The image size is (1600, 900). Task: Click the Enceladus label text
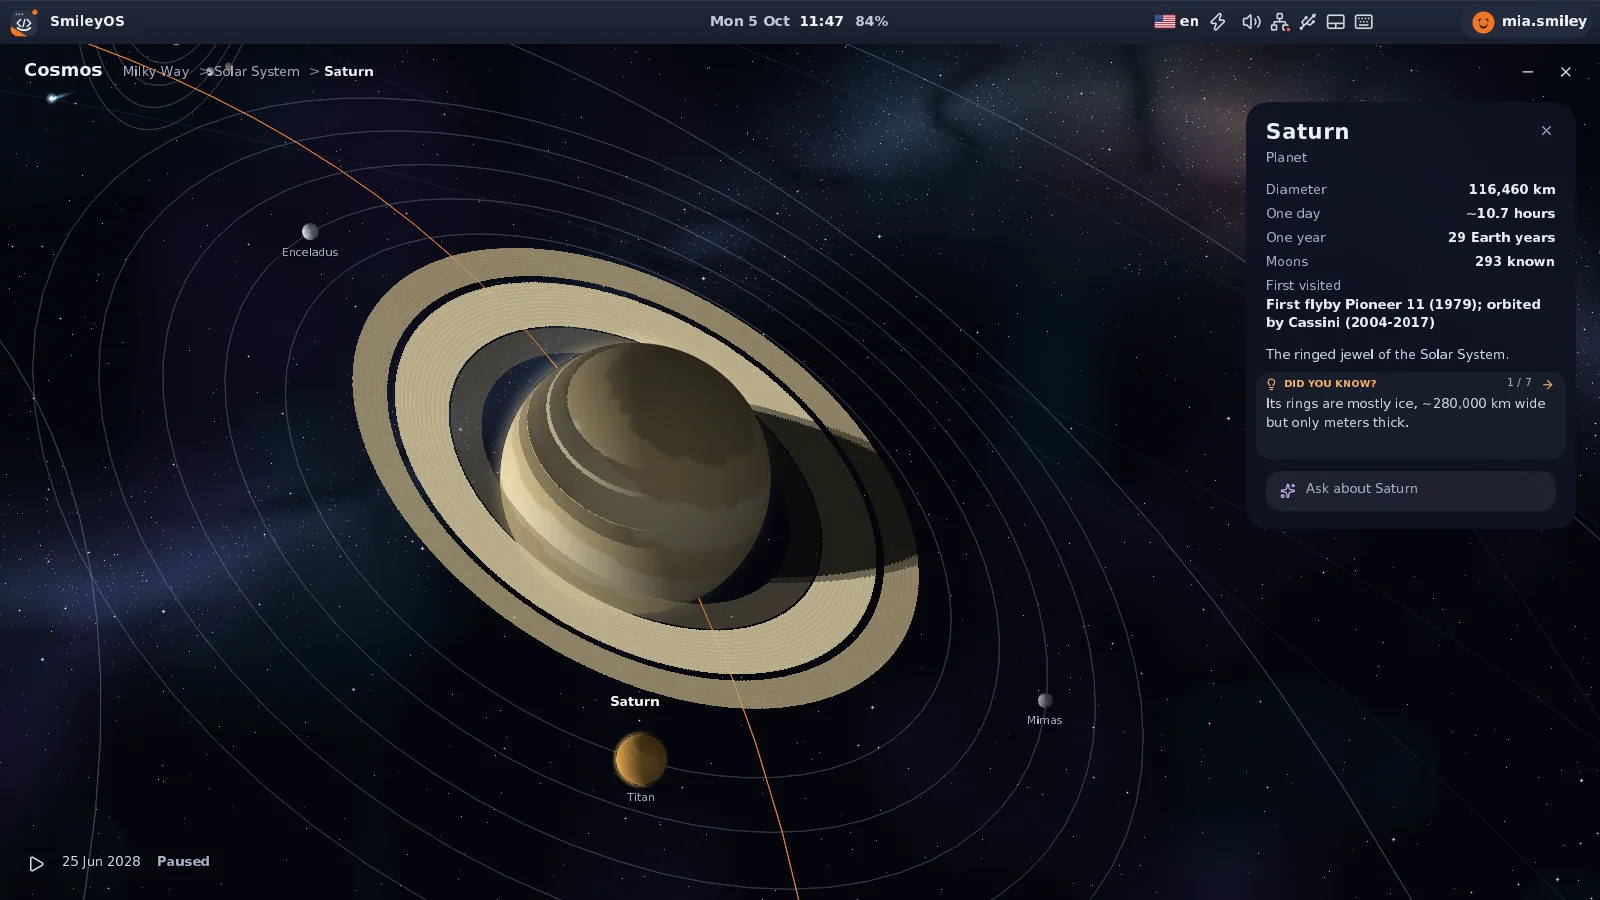310,252
